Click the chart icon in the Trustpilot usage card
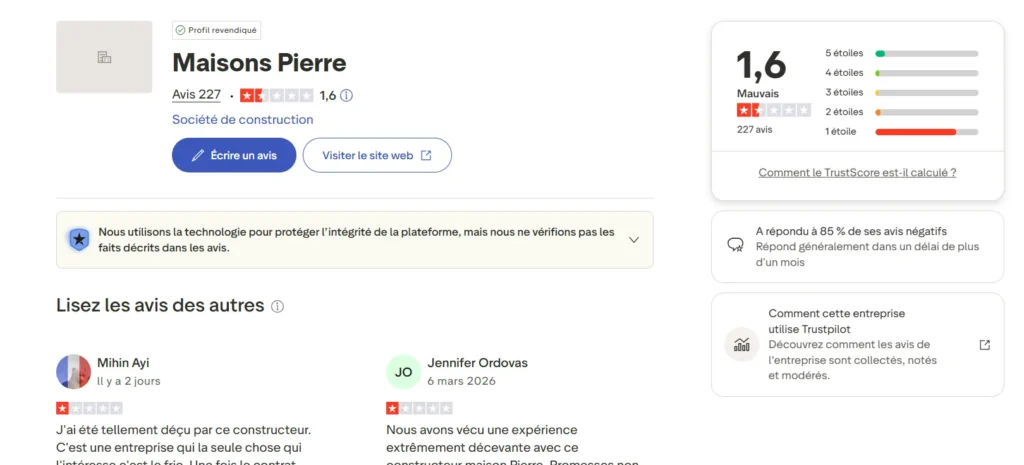This screenshot has height=465, width=1024. coord(741,345)
